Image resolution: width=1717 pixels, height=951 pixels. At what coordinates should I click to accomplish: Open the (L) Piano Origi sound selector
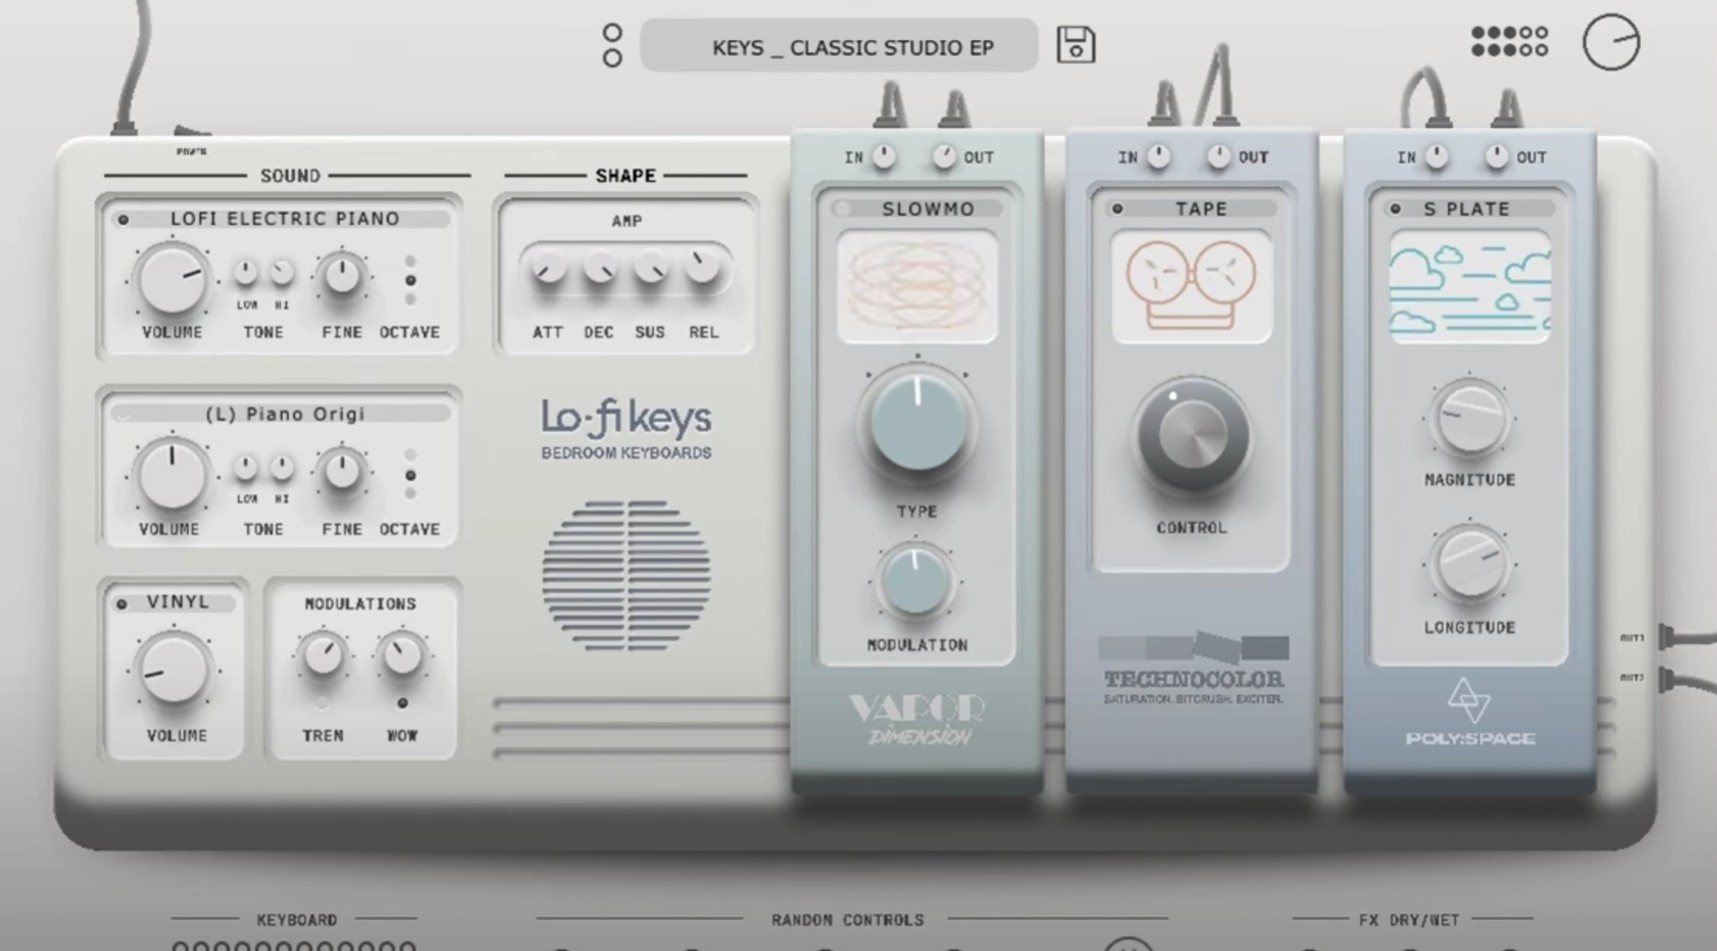284,413
